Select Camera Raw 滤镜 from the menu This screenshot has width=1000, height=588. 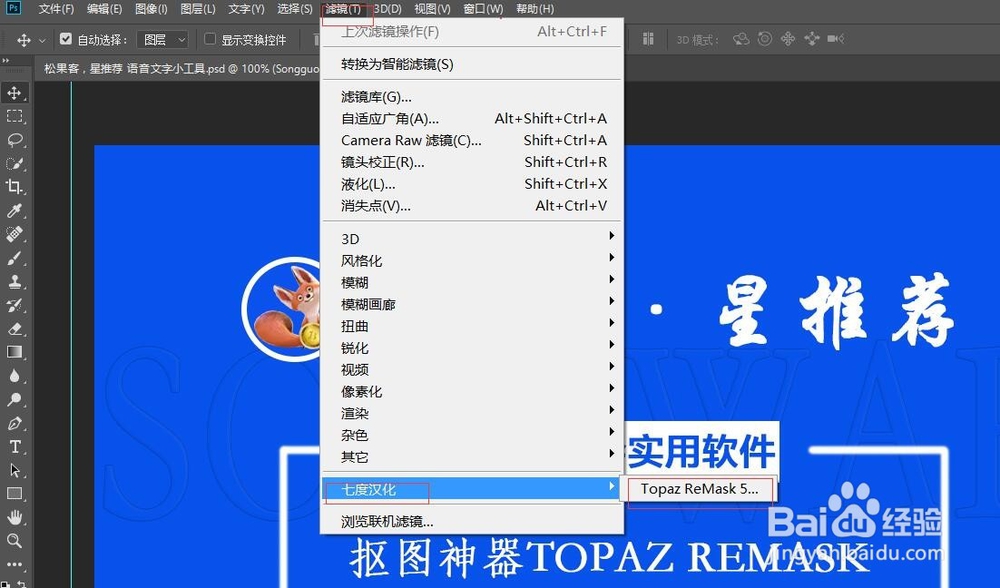pos(410,140)
